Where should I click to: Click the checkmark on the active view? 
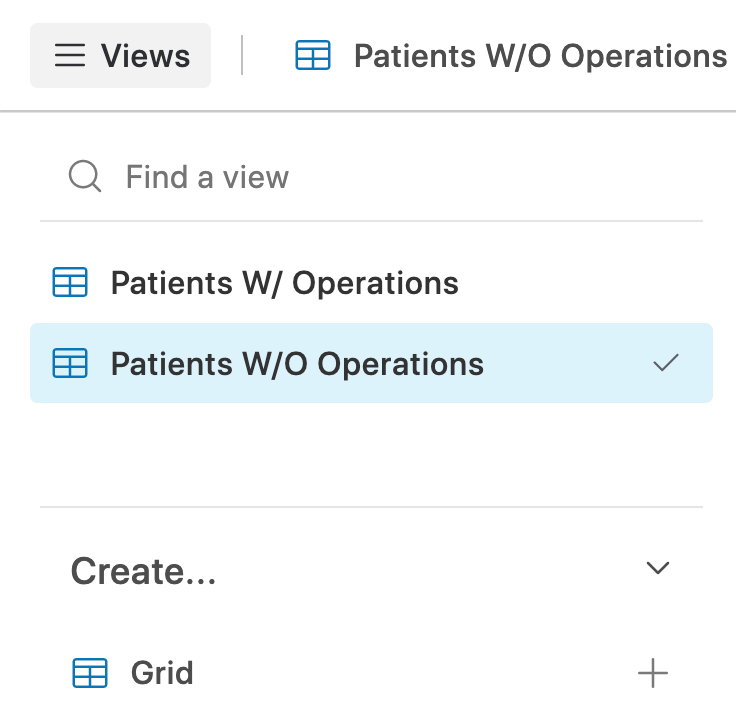pos(666,362)
